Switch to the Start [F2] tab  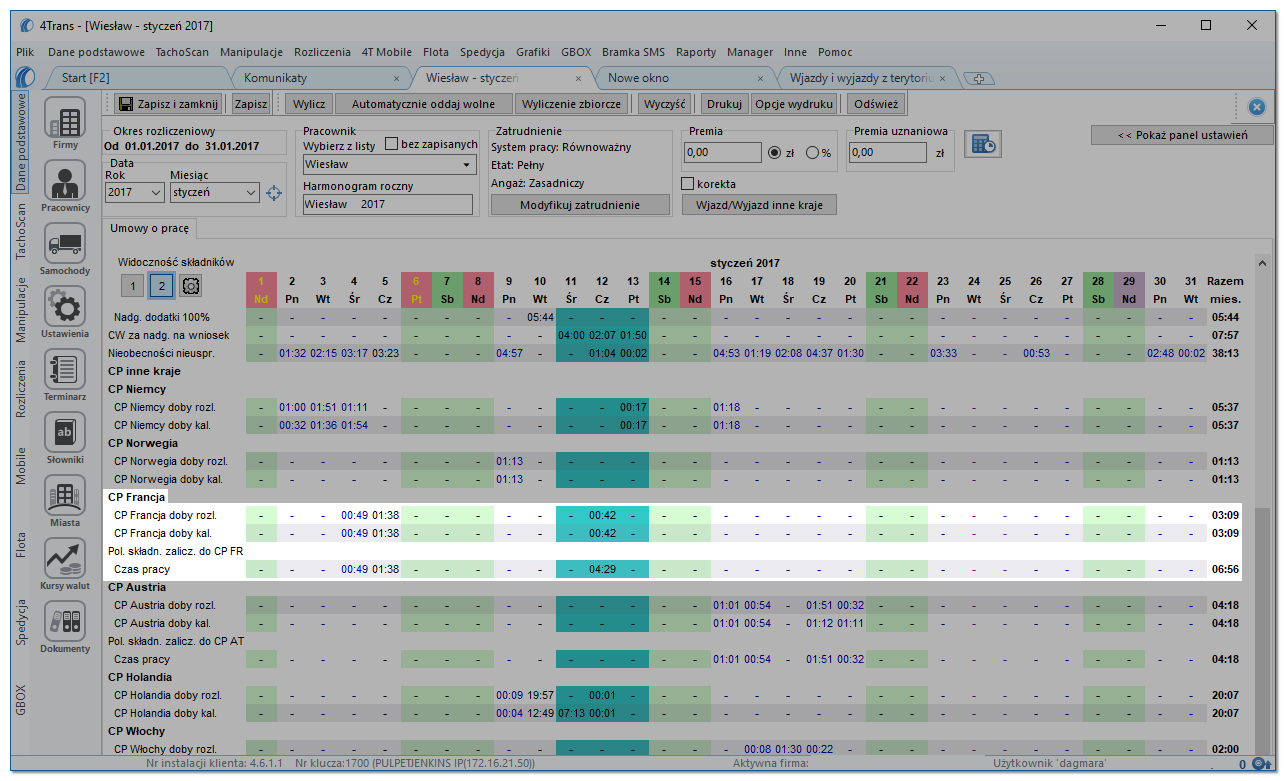tap(86, 78)
